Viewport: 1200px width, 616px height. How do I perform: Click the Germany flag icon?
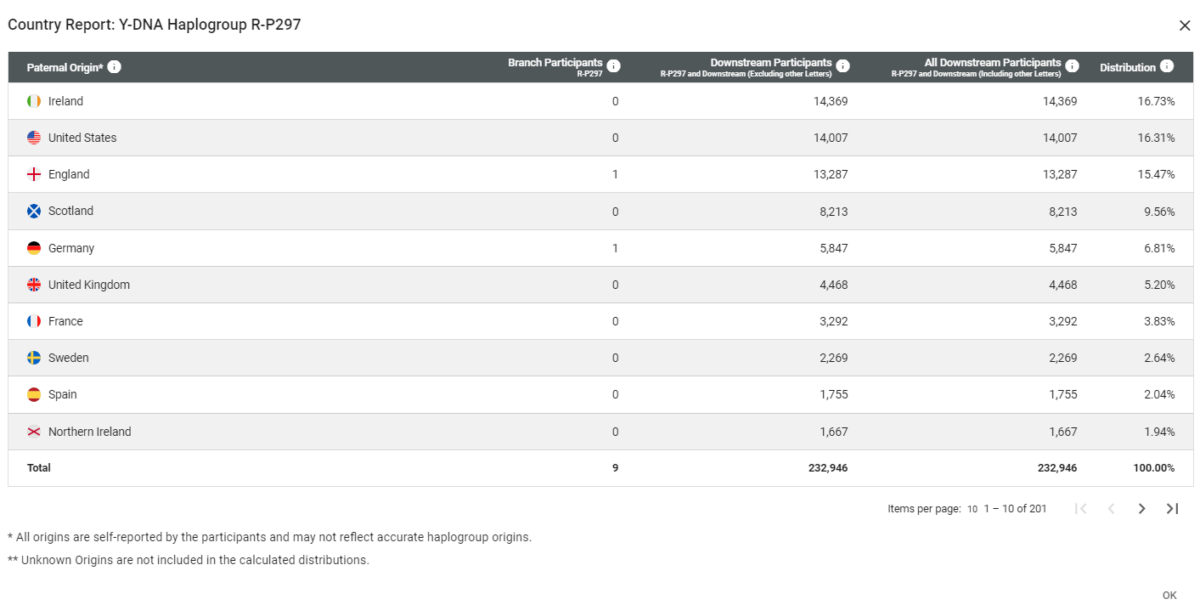click(34, 247)
